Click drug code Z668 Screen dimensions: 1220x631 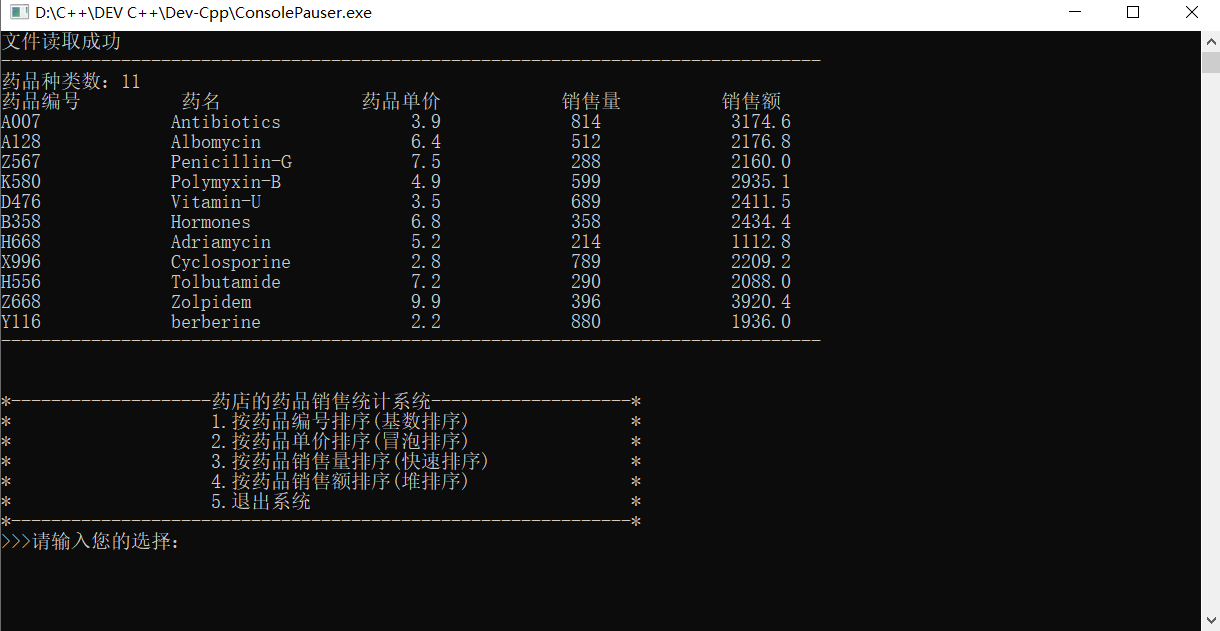click(x=21, y=302)
